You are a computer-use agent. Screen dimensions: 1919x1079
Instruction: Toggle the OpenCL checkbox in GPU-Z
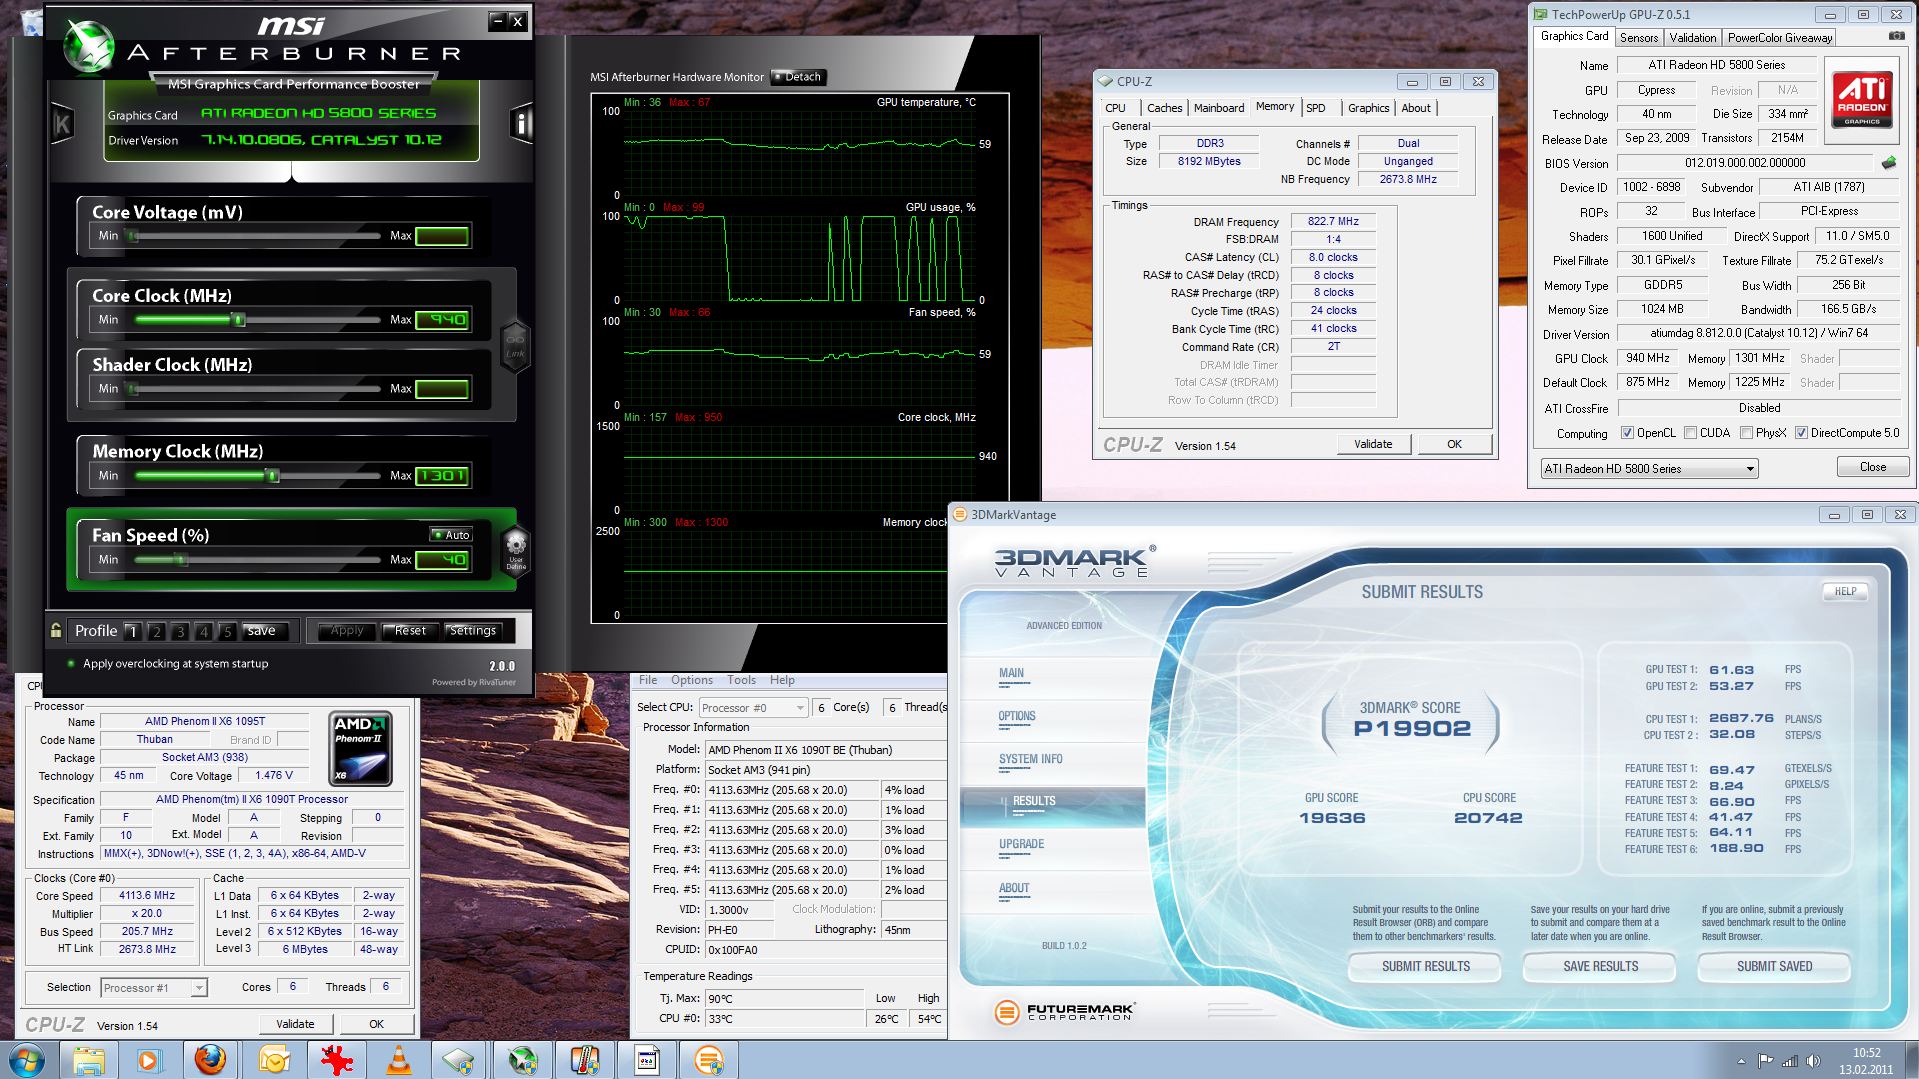(x=1627, y=433)
